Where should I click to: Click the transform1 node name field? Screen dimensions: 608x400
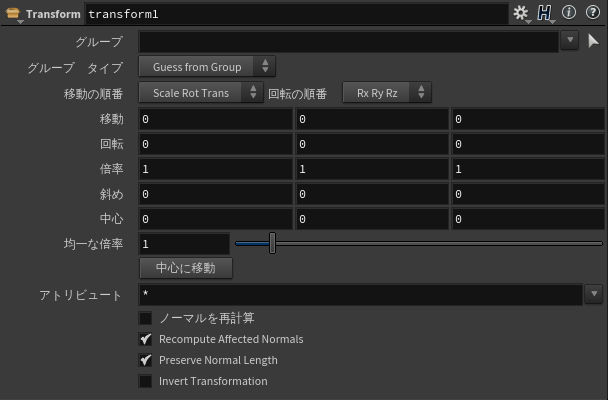pyautogui.click(x=296, y=14)
